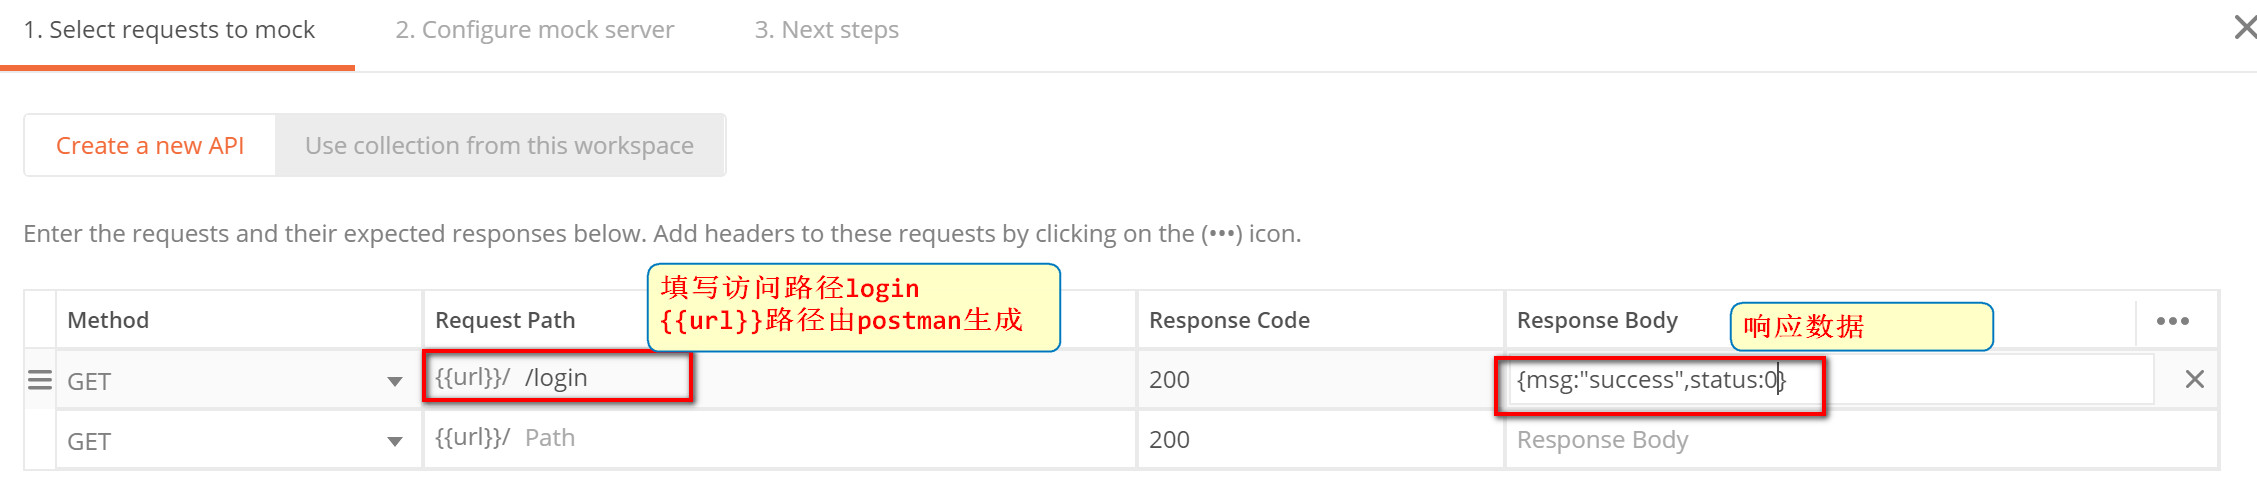Close the mock server dialog
This screenshot has height=485, width=2257.
pos(2245,27)
